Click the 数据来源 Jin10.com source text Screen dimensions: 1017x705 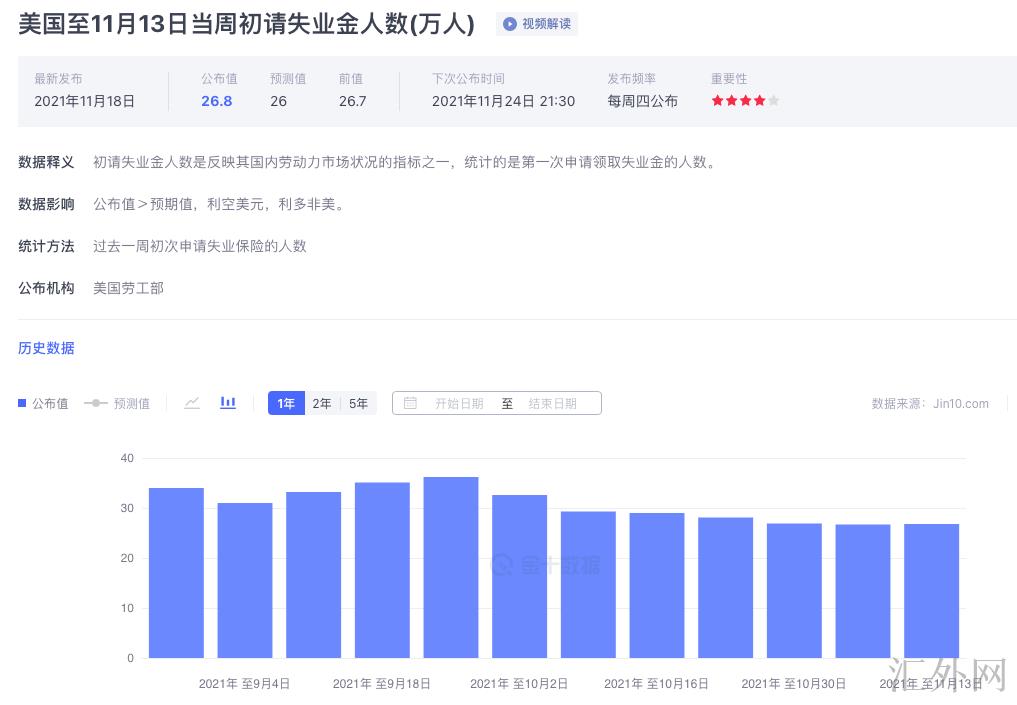pos(929,404)
